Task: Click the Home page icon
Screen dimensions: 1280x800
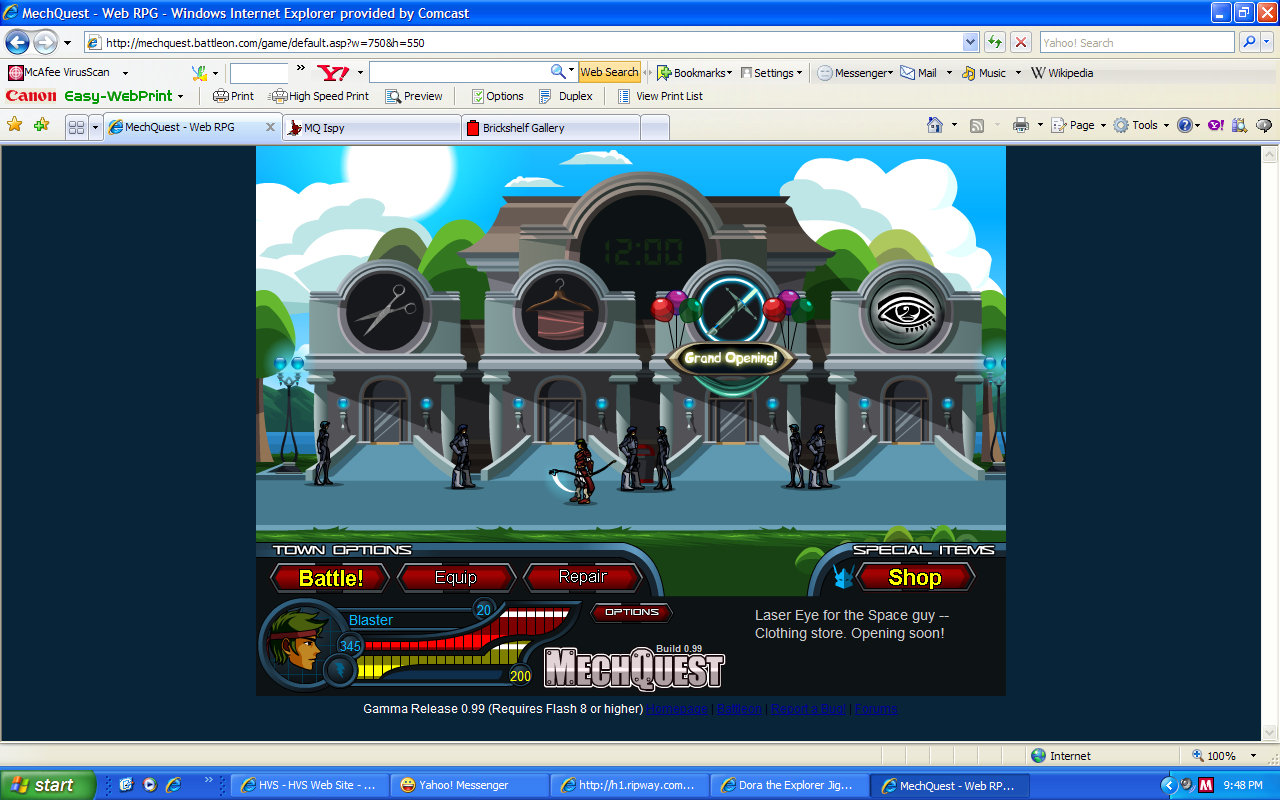Action: [935, 126]
